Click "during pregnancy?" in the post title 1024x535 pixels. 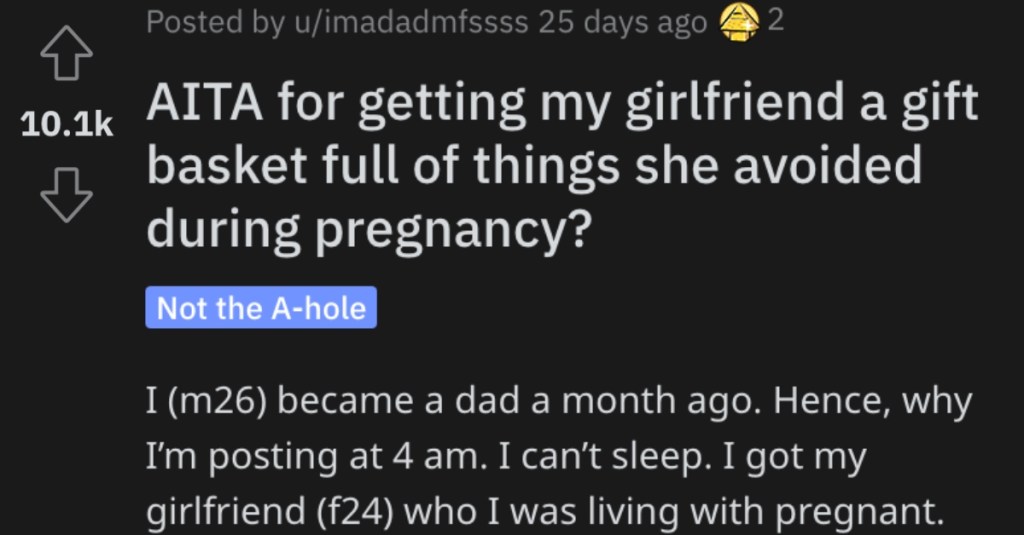pos(370,231)
